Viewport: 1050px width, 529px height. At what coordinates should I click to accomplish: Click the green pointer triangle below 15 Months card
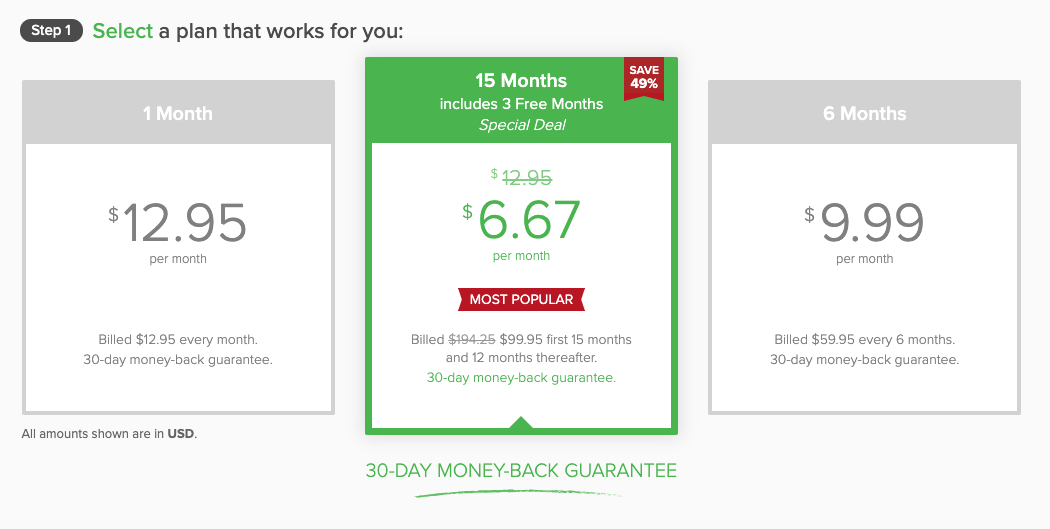(x=521, y=424)
